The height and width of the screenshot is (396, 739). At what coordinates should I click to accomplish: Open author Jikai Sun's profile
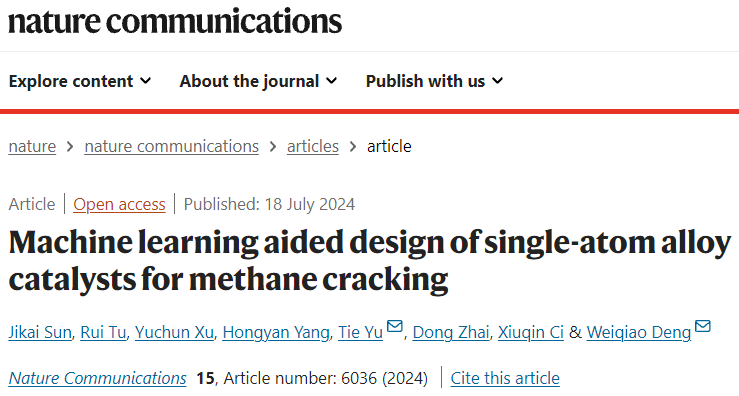click(40, 332)
